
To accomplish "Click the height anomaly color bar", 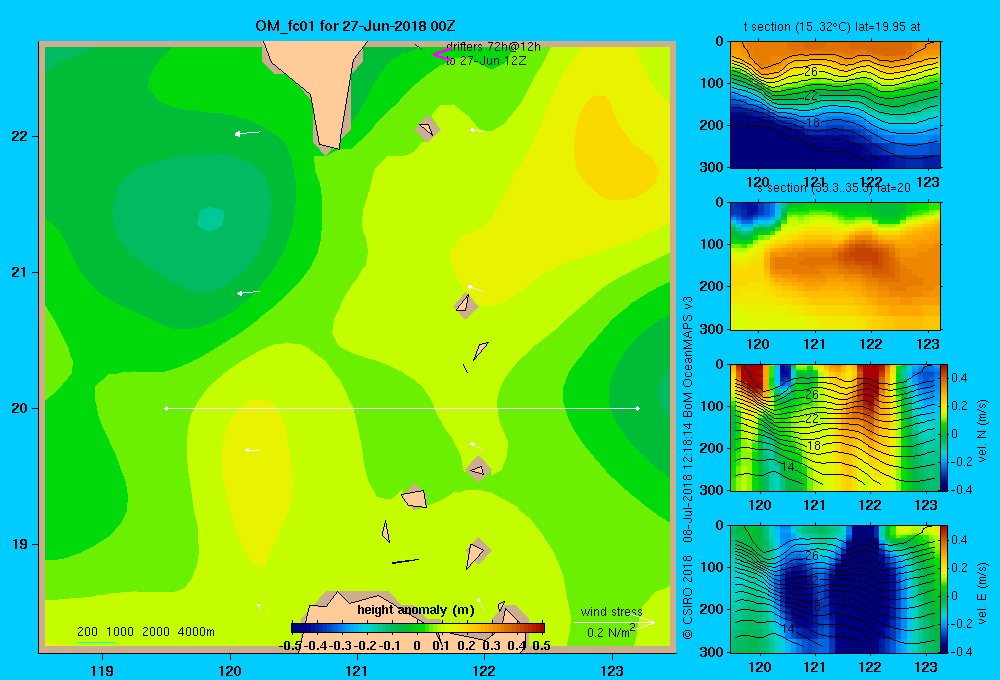I will [418, 628].
